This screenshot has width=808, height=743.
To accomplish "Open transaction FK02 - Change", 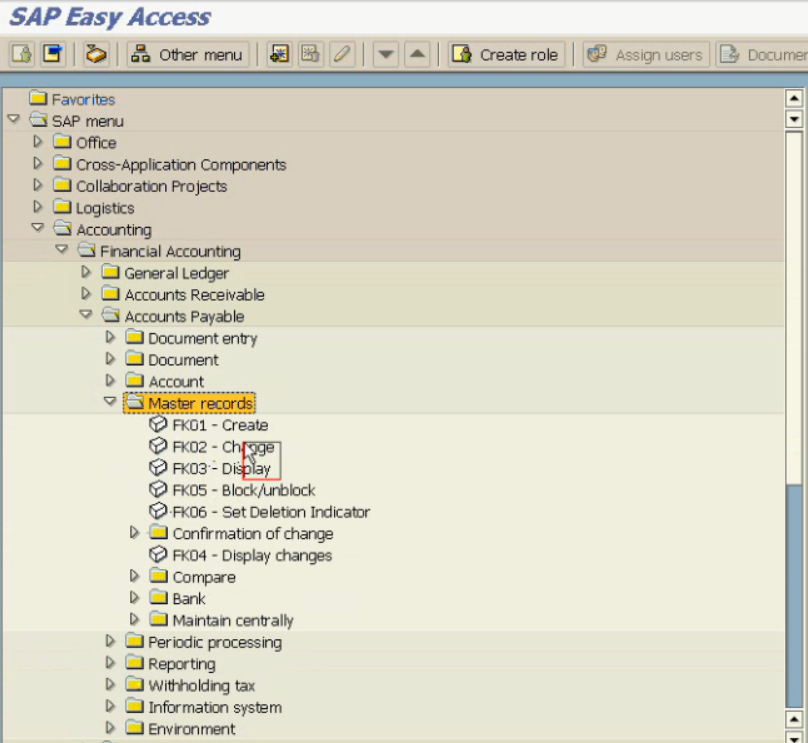I will [223, 447].
